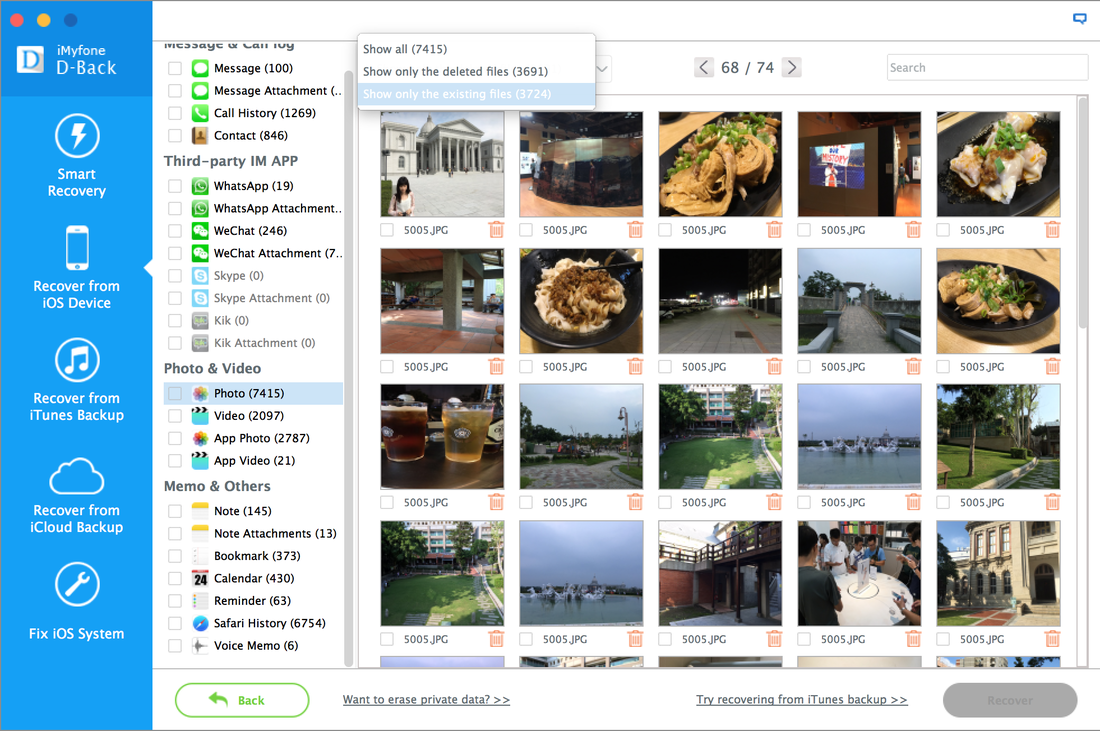Open the App Video (21) category
This screenshot has height=731, width=1100.
point(254,461)
